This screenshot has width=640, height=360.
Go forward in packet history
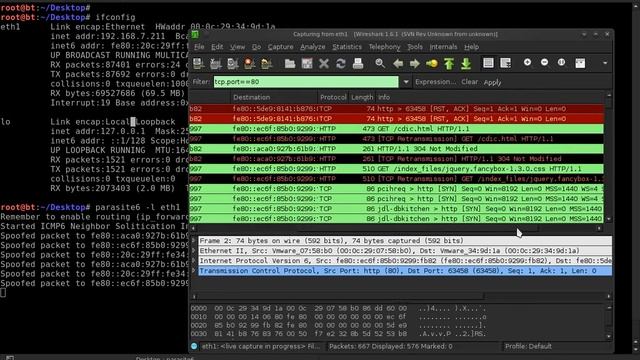pyautogui.click(x=415, y=63)
